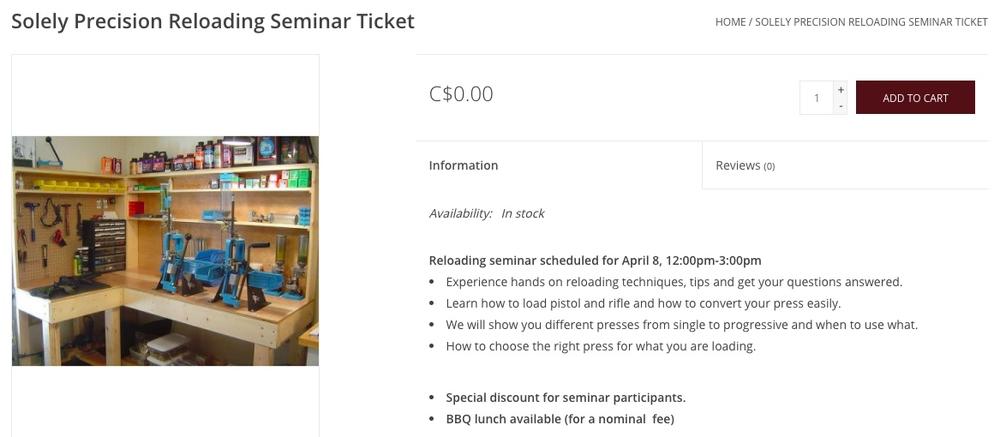
Task: Click the seminar schedule April 8 line
Action: point(595,260)
